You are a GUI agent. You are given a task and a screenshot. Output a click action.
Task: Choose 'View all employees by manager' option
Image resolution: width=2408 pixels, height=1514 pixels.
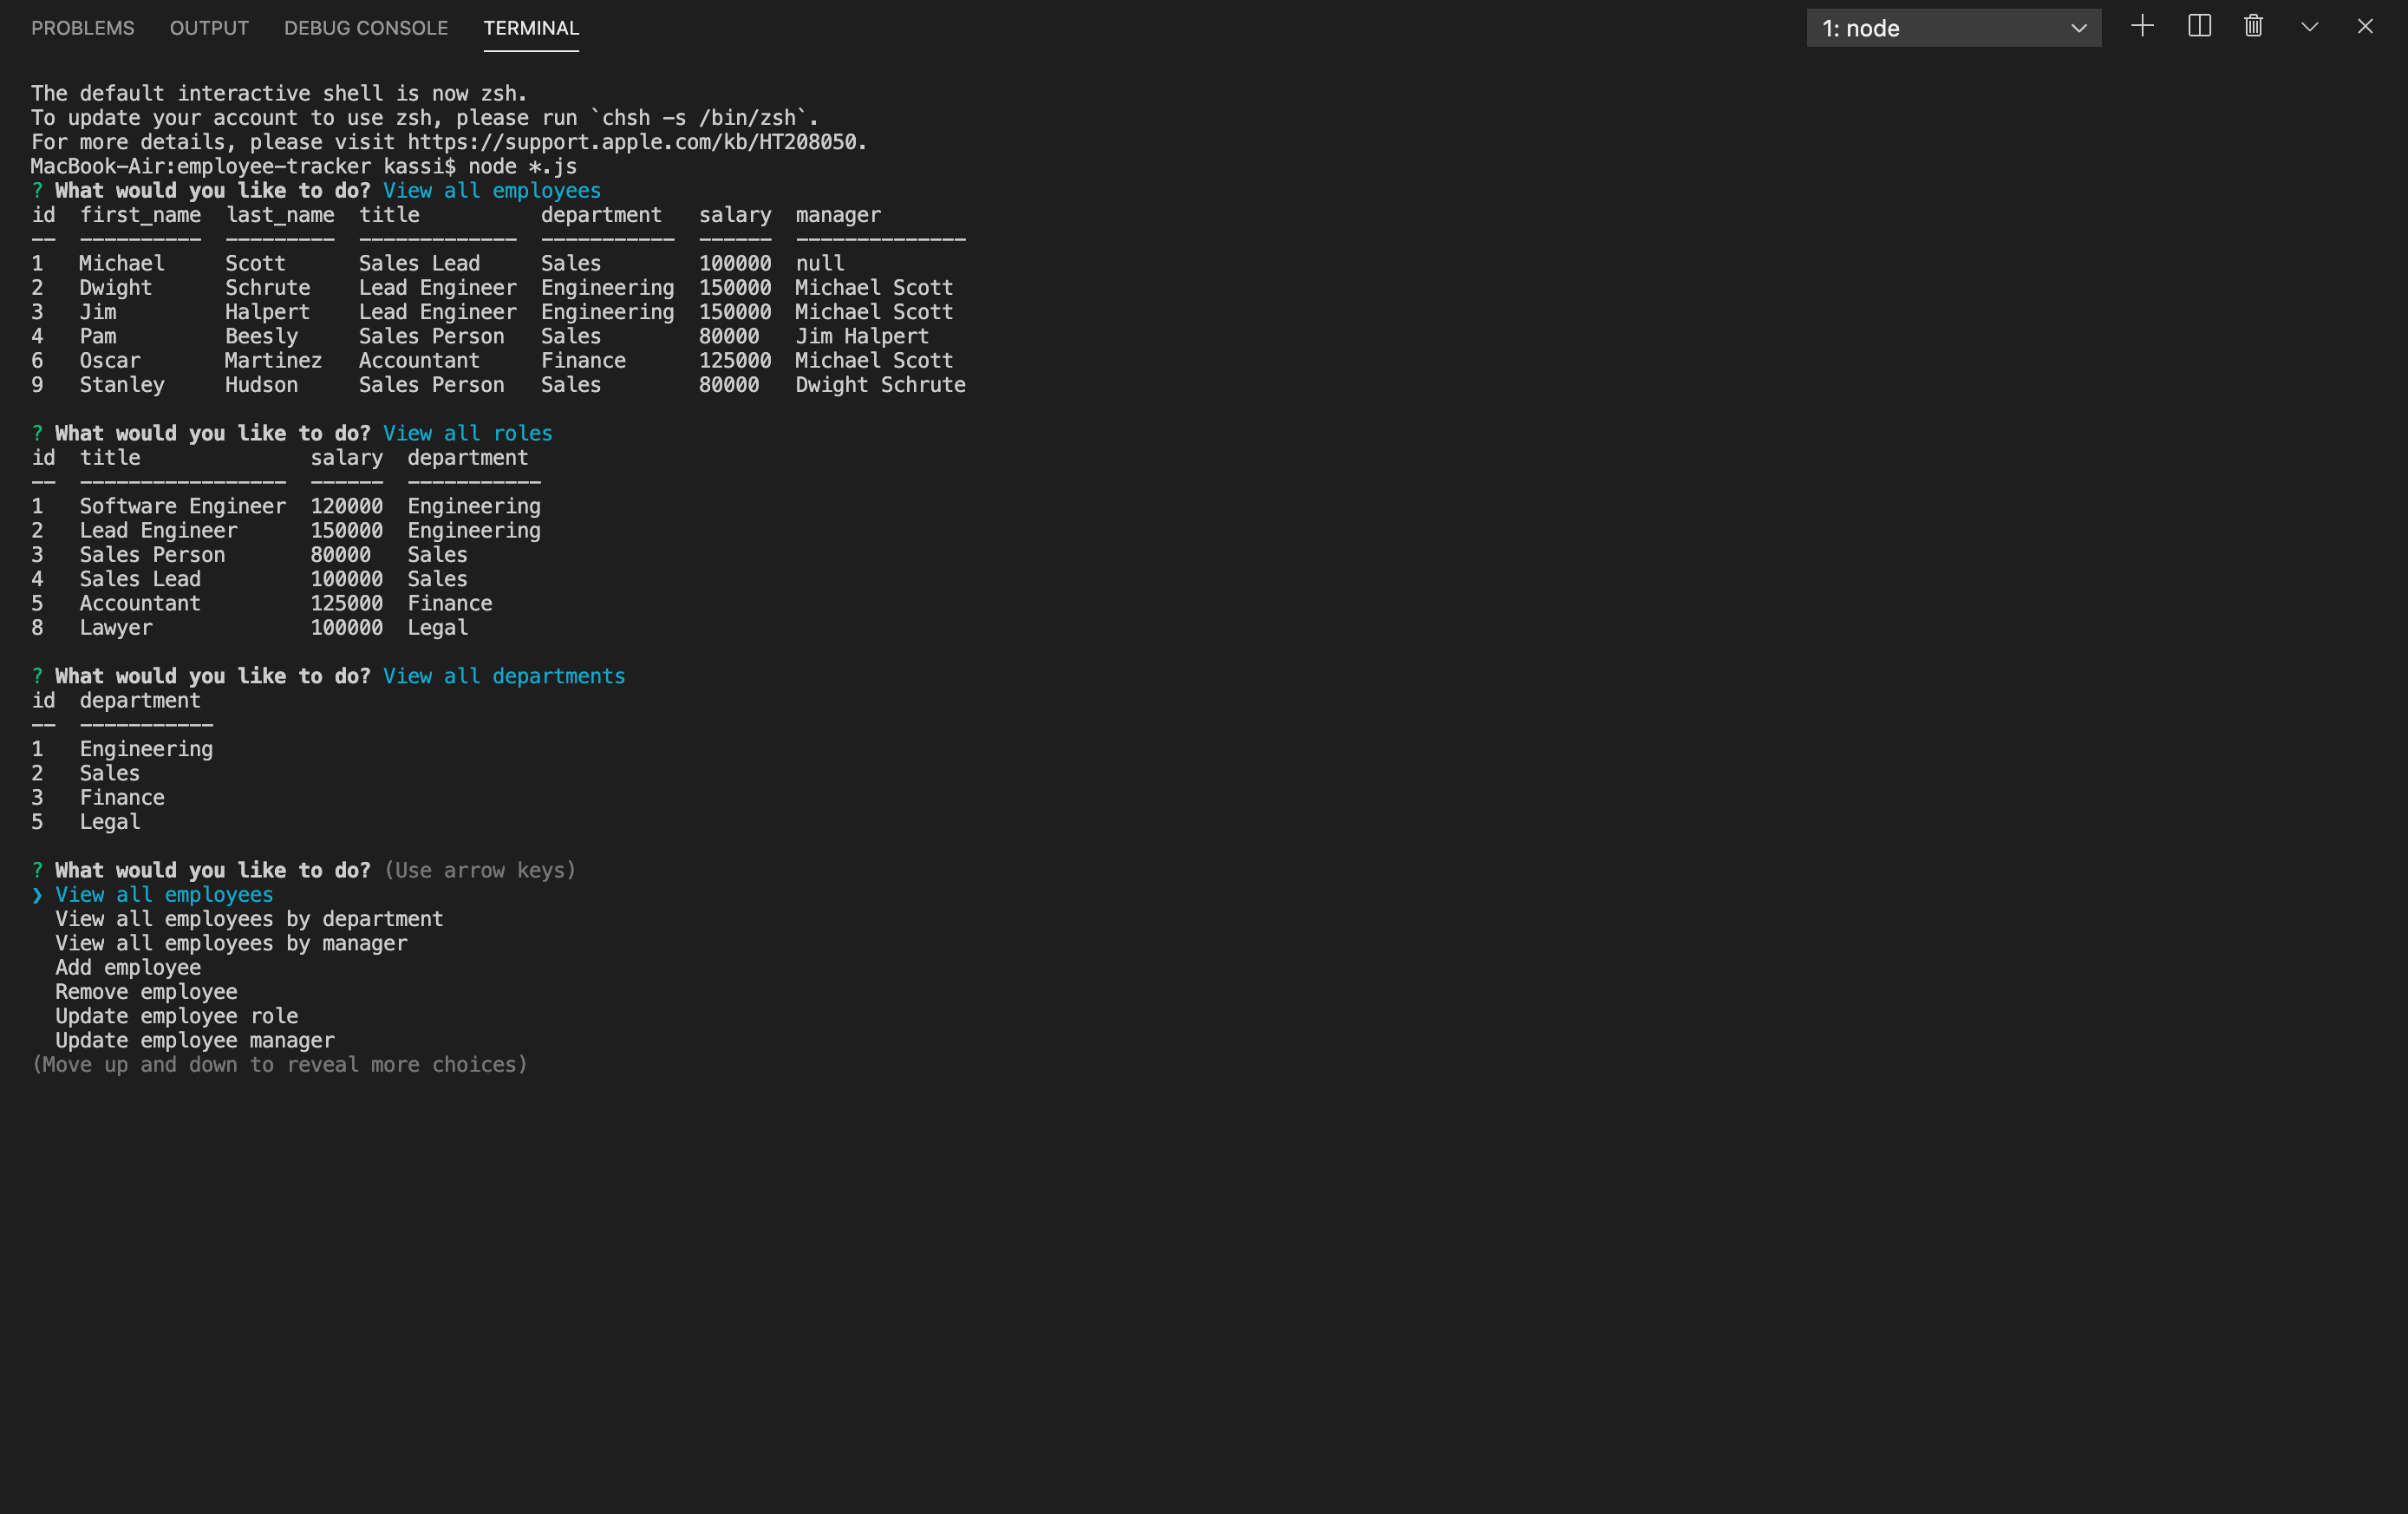coord(231,943)
